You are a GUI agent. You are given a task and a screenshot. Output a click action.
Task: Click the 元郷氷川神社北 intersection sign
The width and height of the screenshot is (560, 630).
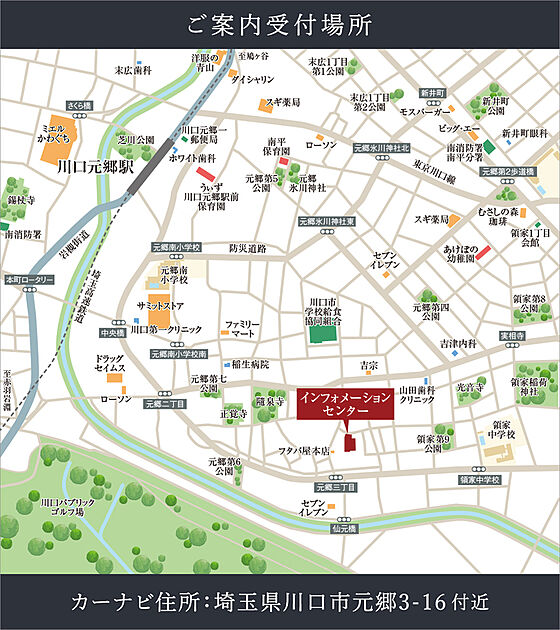click(x=382, y=148)
